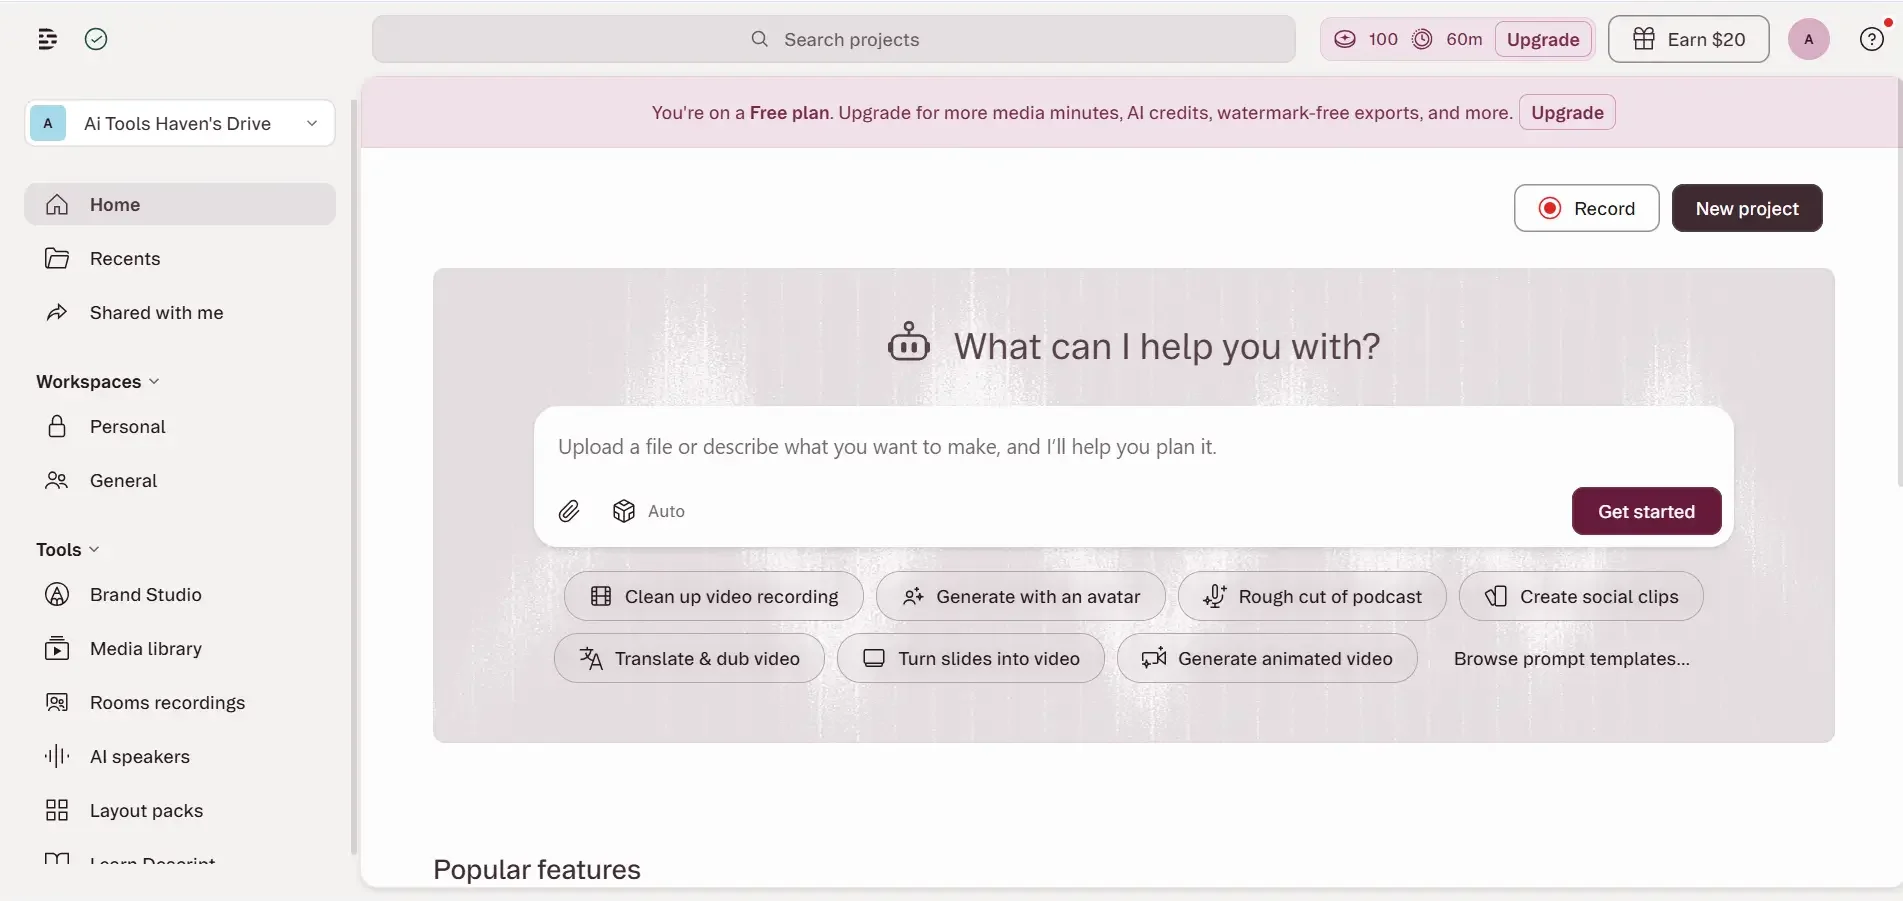Open Recents in sidebar
Image resolution: width=1903 pixels, height=901 pixels.
(x=180, y=258)
